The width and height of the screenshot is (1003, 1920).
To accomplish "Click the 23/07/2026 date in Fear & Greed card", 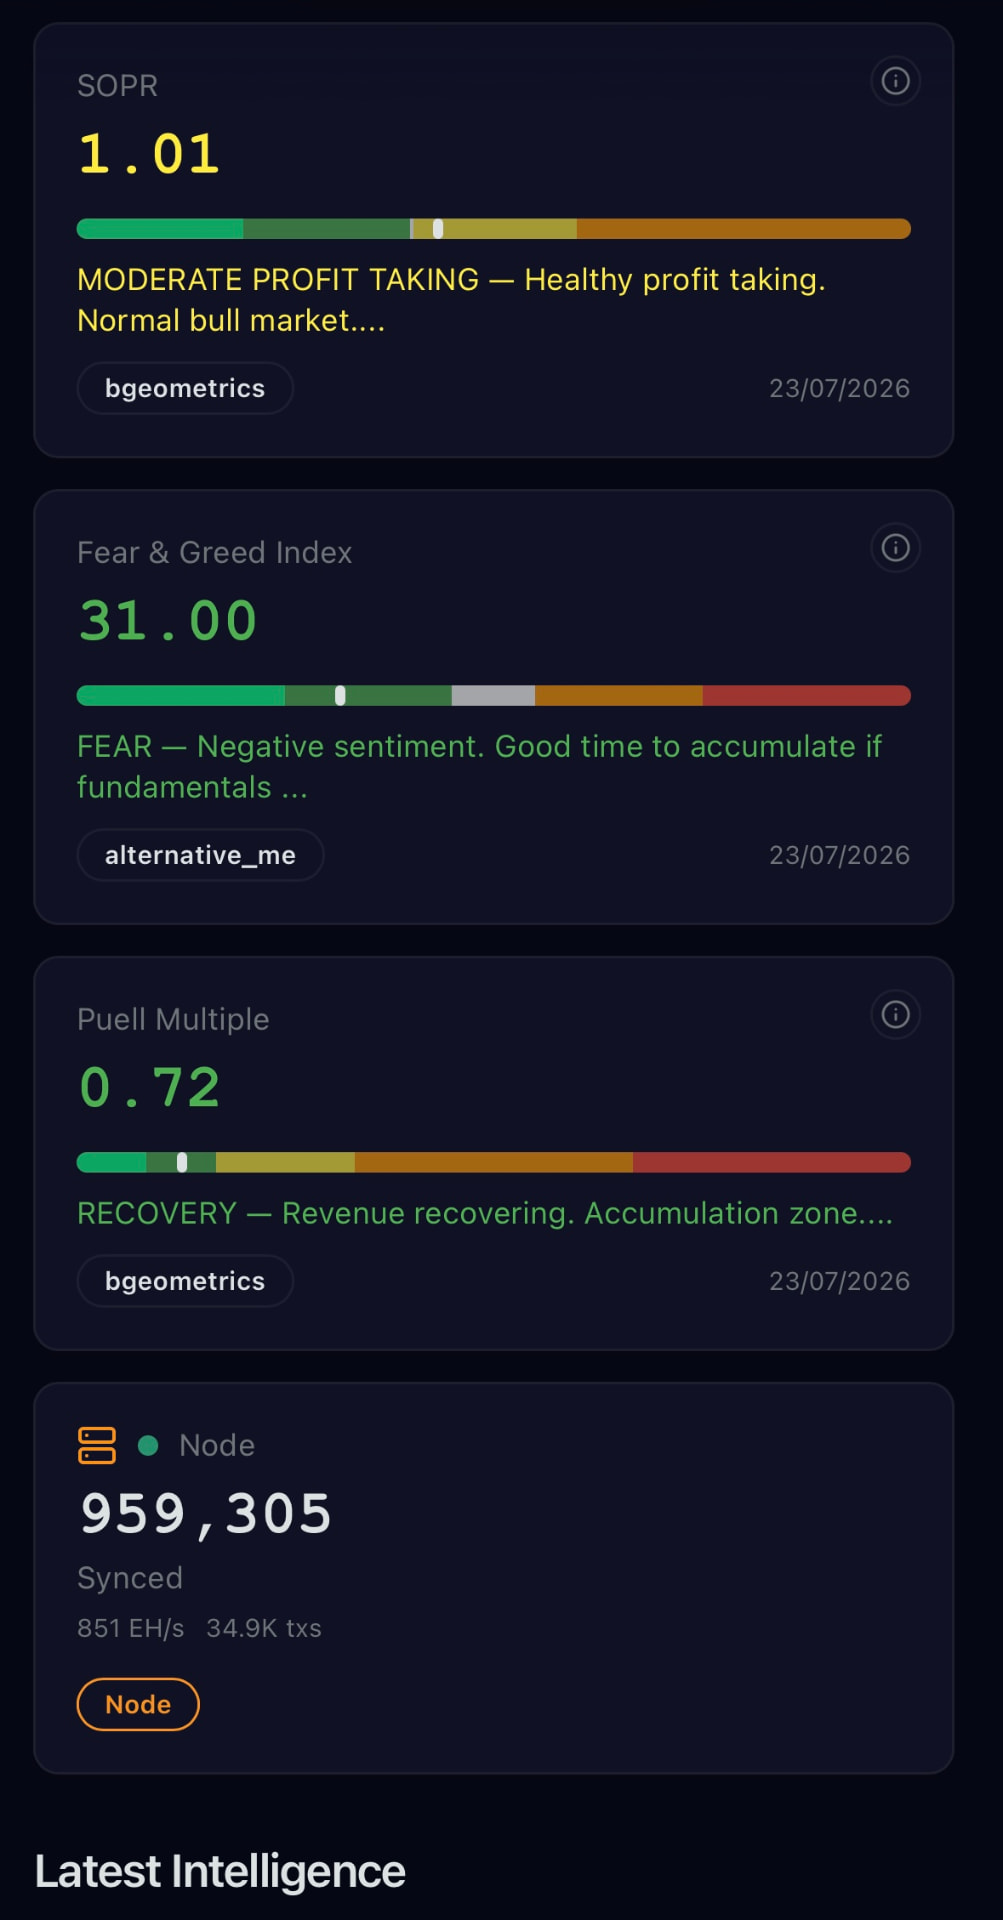I will coord(839,855).
